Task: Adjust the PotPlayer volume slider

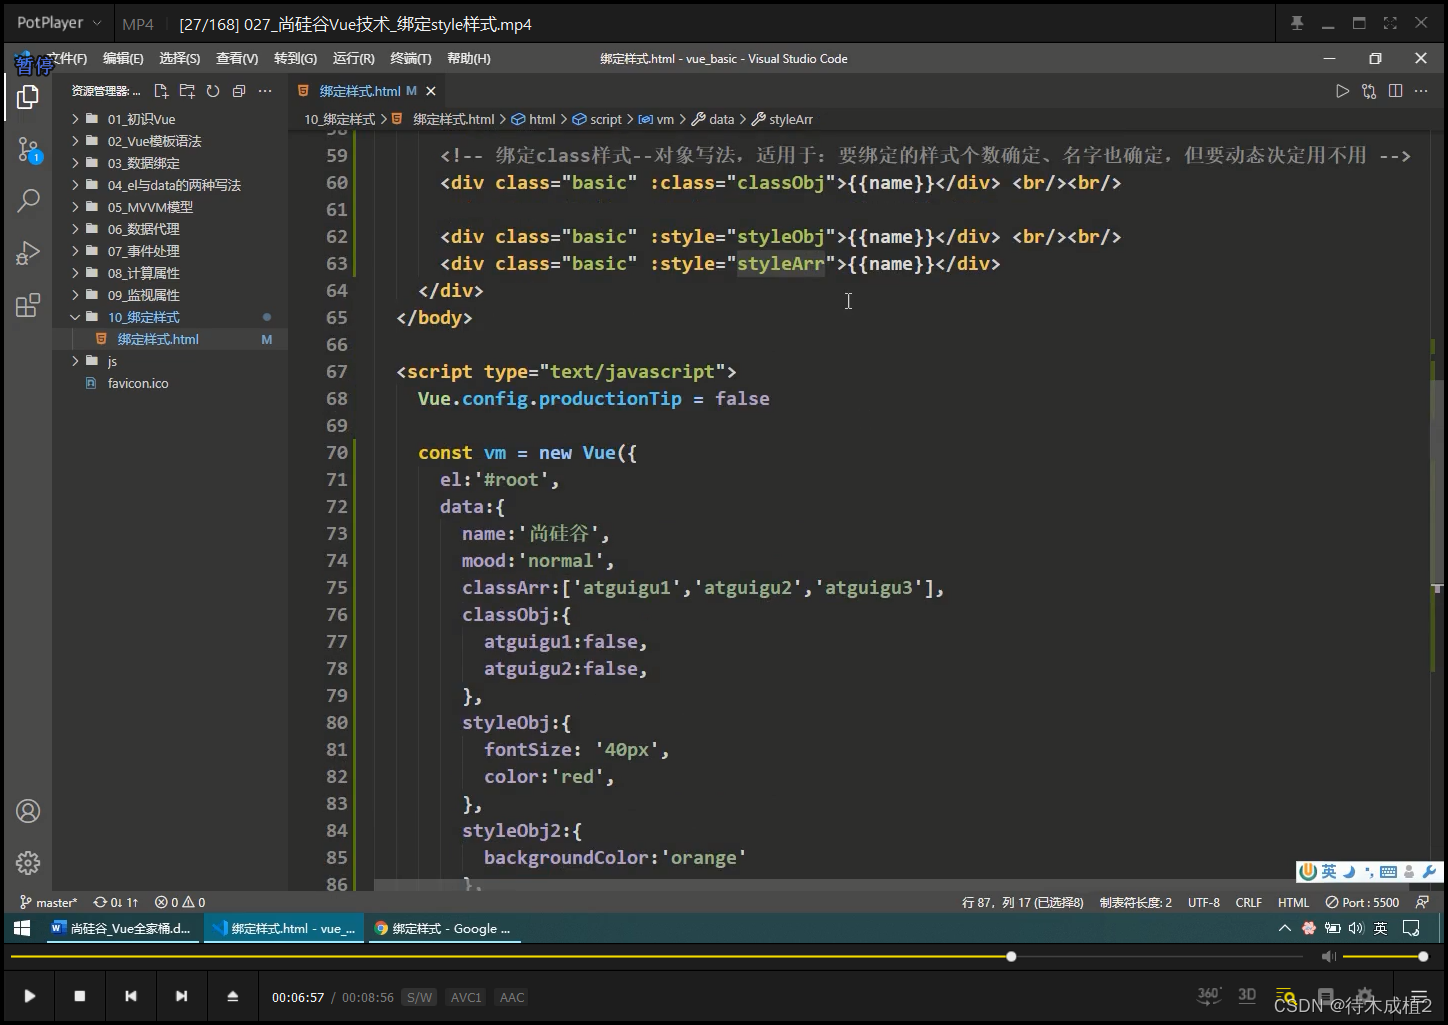Action: coord(1385,957)
